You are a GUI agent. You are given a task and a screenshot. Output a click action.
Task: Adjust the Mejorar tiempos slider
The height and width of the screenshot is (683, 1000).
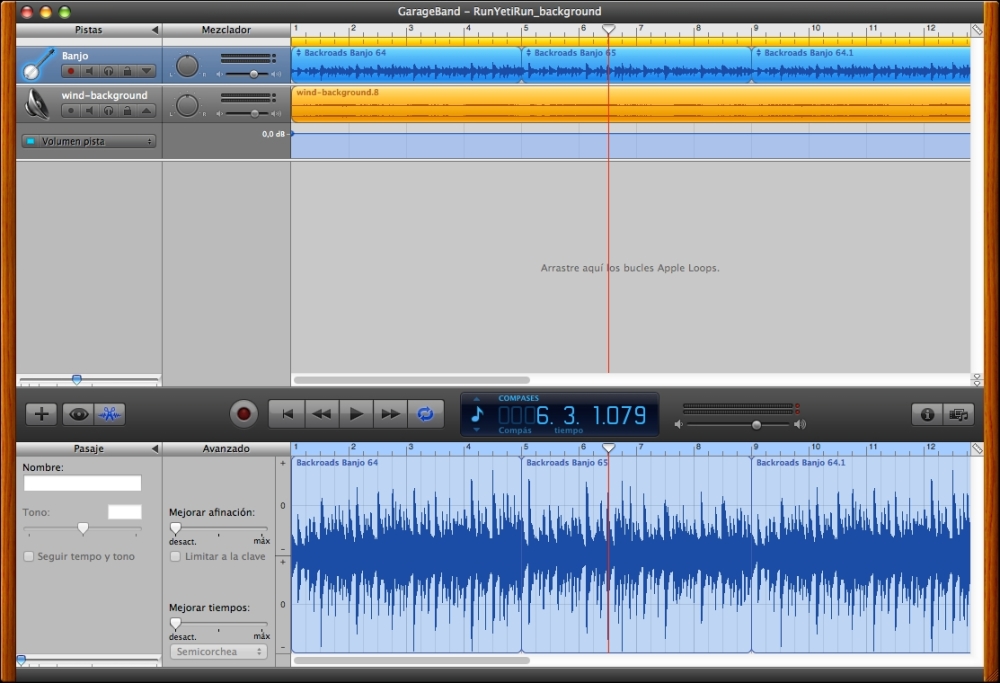pos(175,623)
